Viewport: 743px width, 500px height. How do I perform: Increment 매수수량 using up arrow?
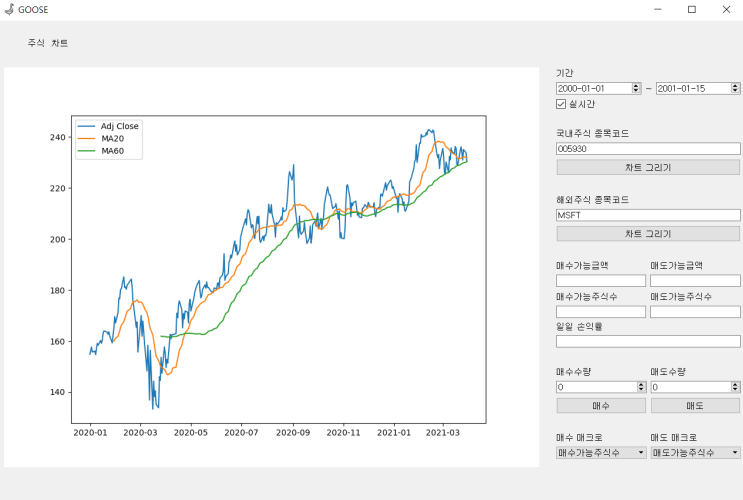[x=641, y=384]
